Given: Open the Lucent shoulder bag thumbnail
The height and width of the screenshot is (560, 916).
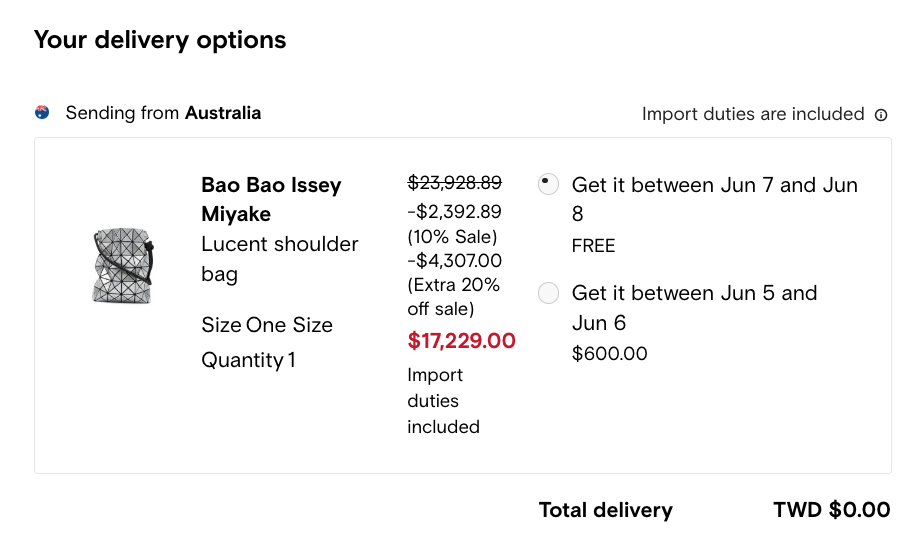Looking at the screenshot, I should click(123, 266).
